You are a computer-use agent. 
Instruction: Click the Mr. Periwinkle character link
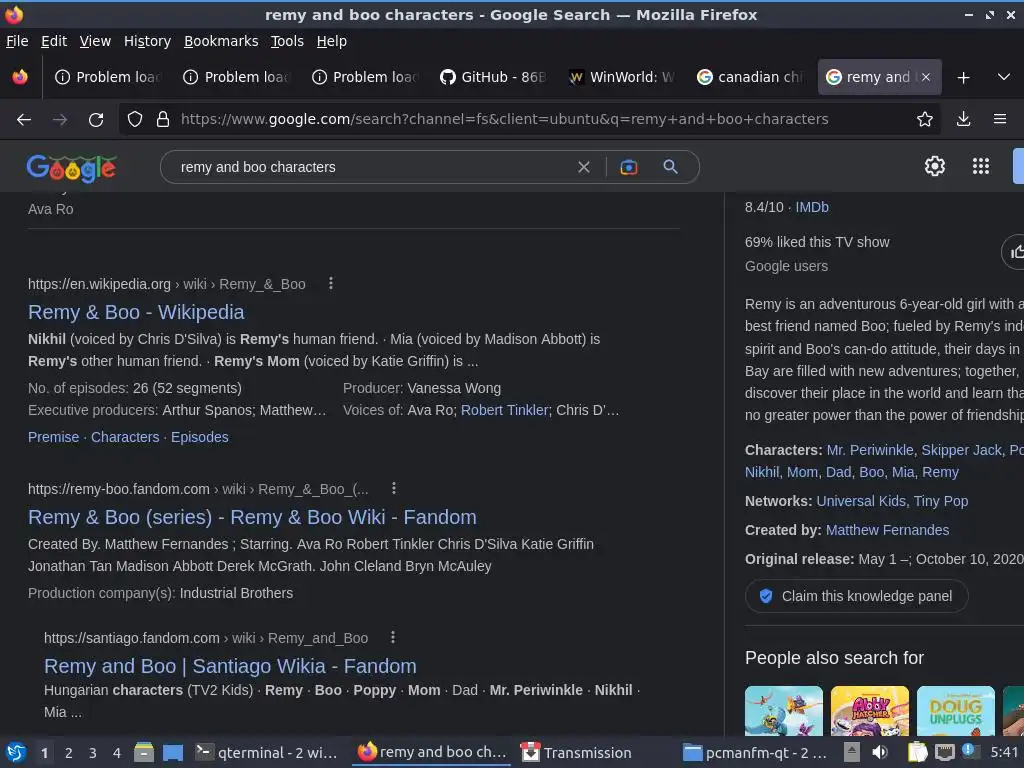(x=870, y=450)
